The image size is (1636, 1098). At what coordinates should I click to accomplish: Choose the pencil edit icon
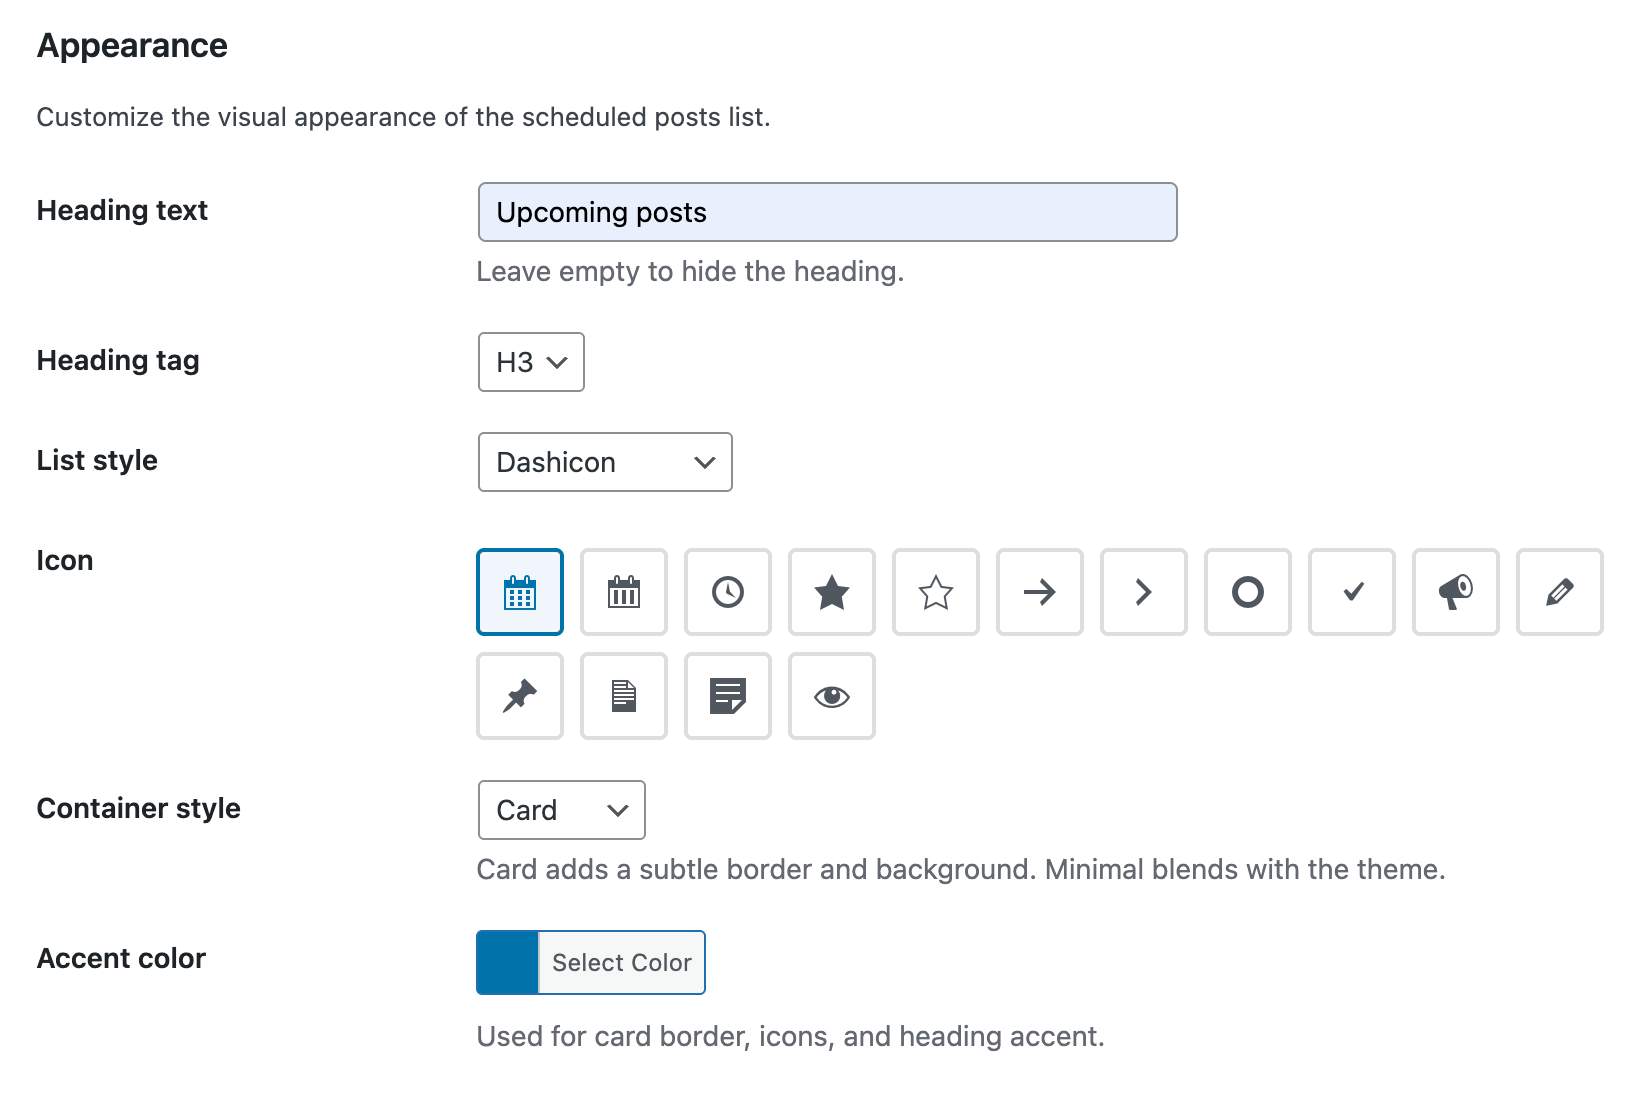[x=1560, y=592]
